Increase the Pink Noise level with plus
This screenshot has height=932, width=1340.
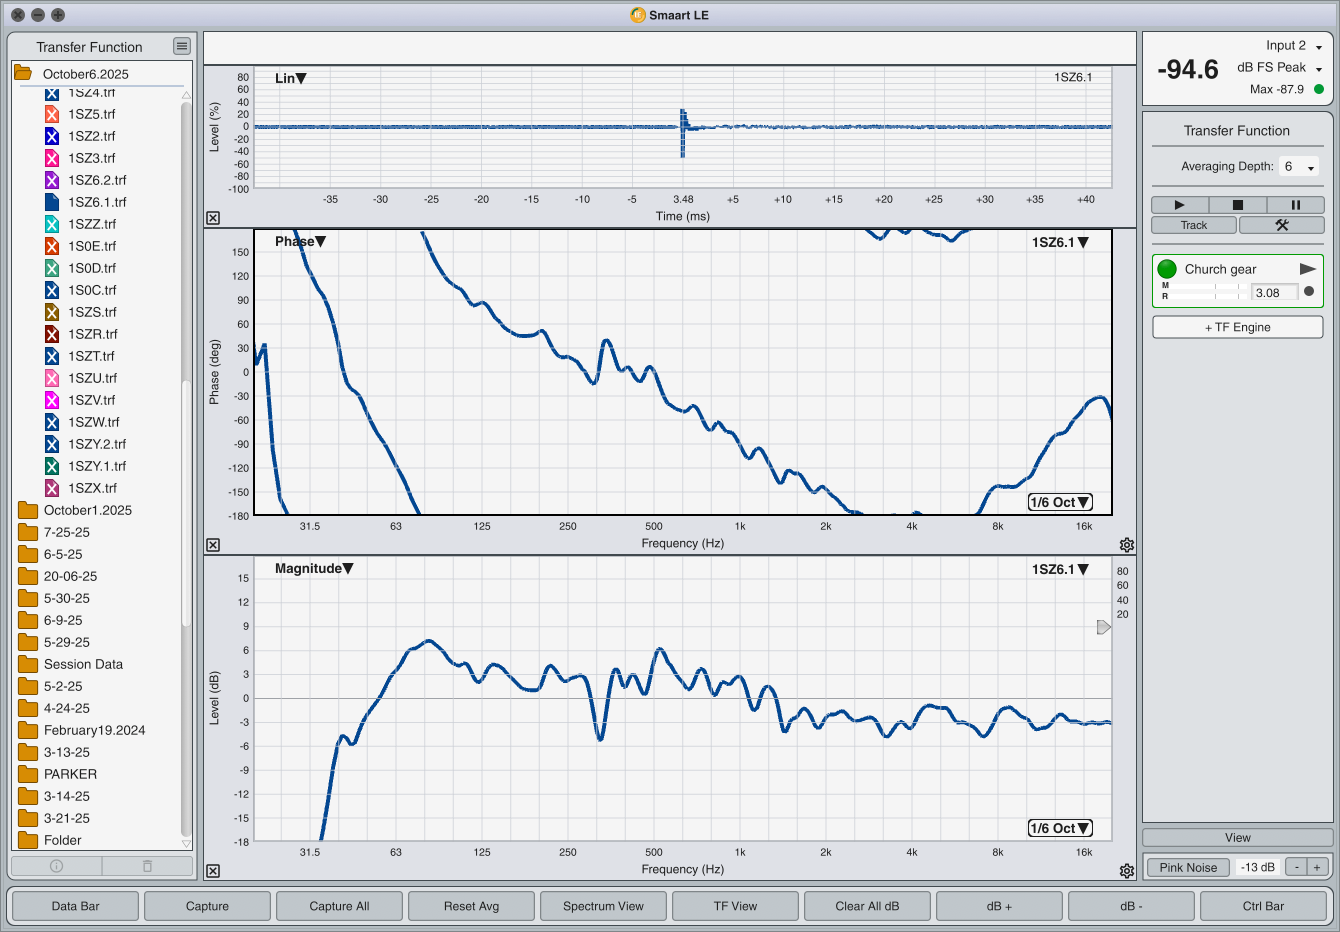coord(1317,867)
